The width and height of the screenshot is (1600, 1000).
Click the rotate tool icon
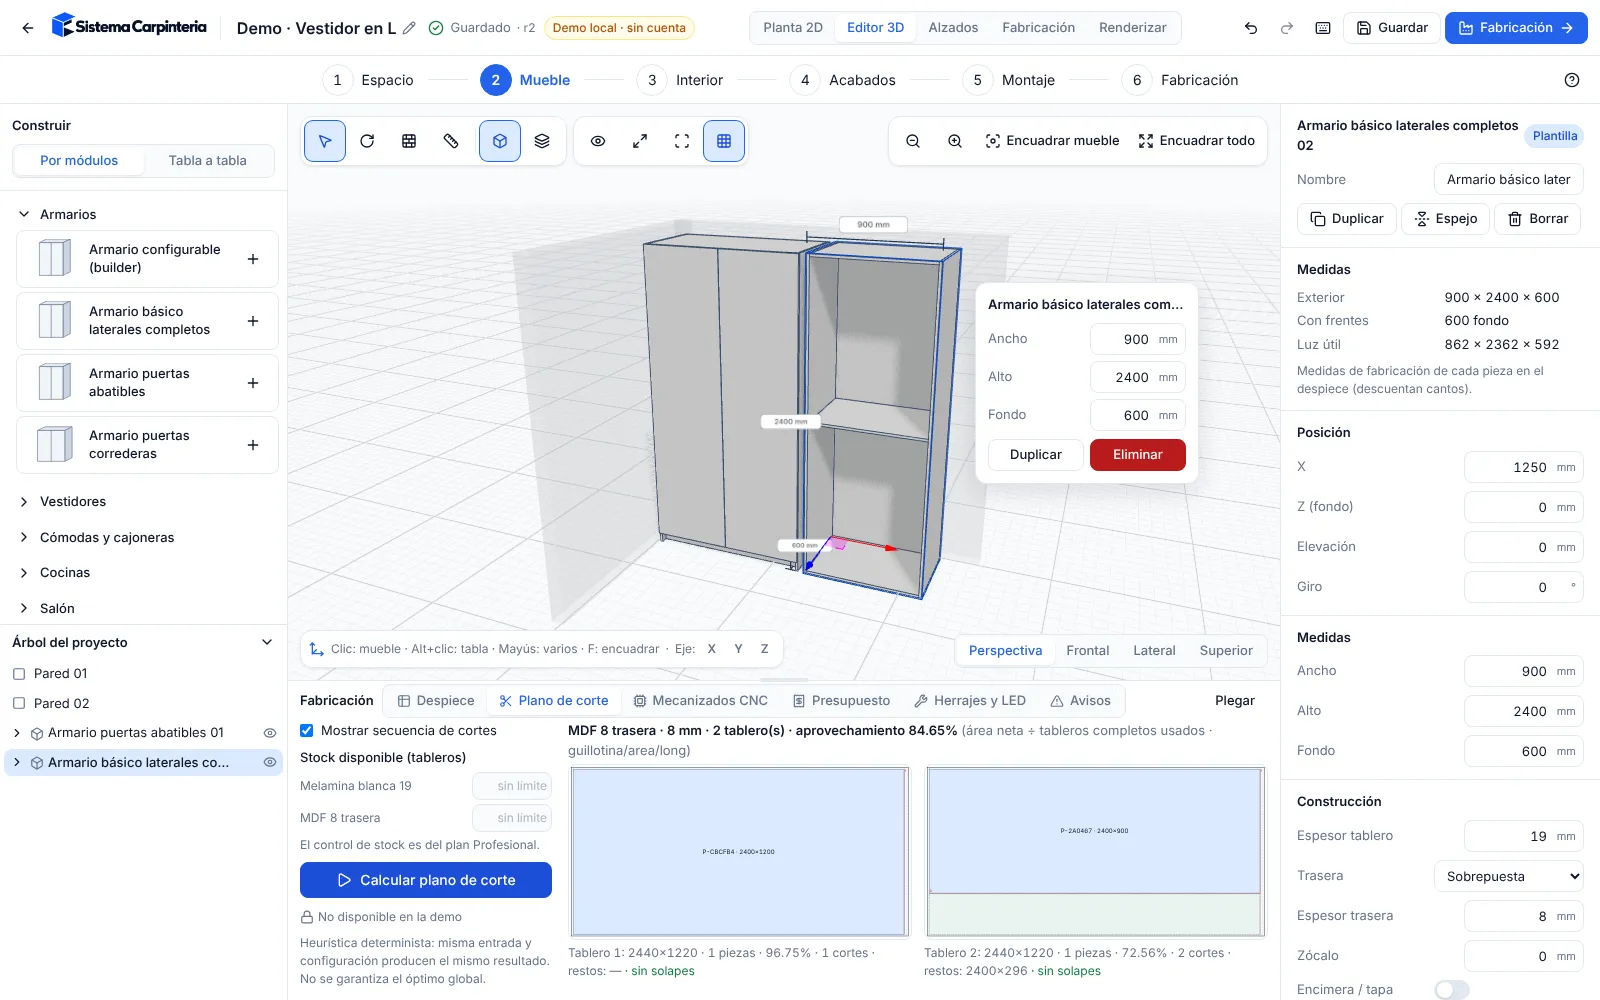pyautogui.click(x=367, y=141)
